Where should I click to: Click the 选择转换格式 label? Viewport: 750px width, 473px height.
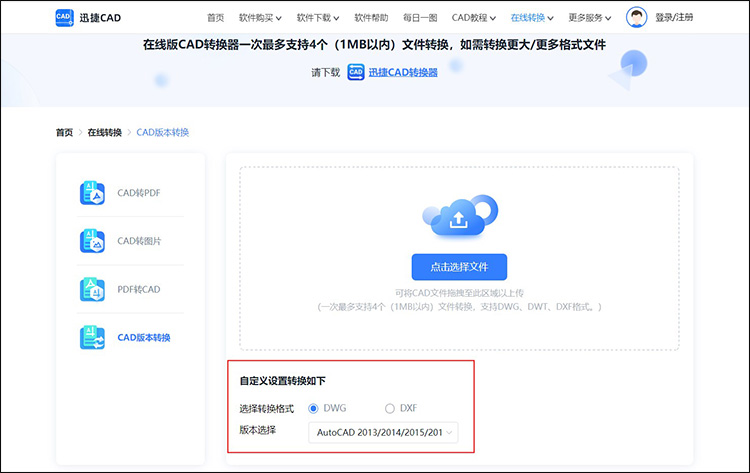[266, 409]
